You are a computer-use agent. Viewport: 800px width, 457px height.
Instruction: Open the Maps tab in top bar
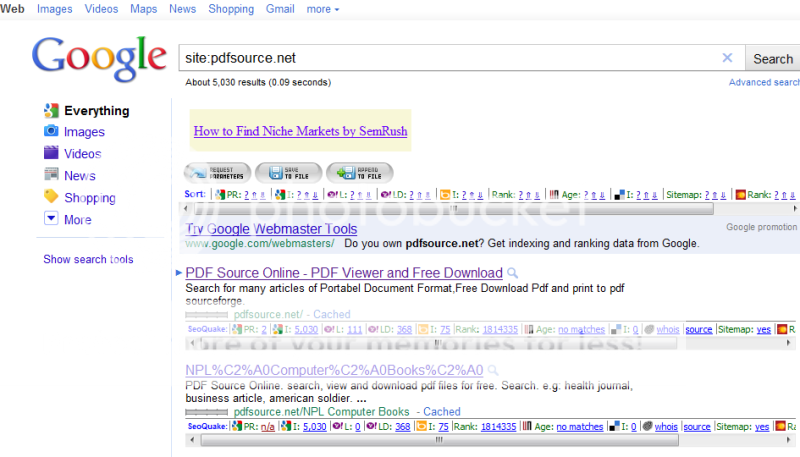tap(143, 9)
